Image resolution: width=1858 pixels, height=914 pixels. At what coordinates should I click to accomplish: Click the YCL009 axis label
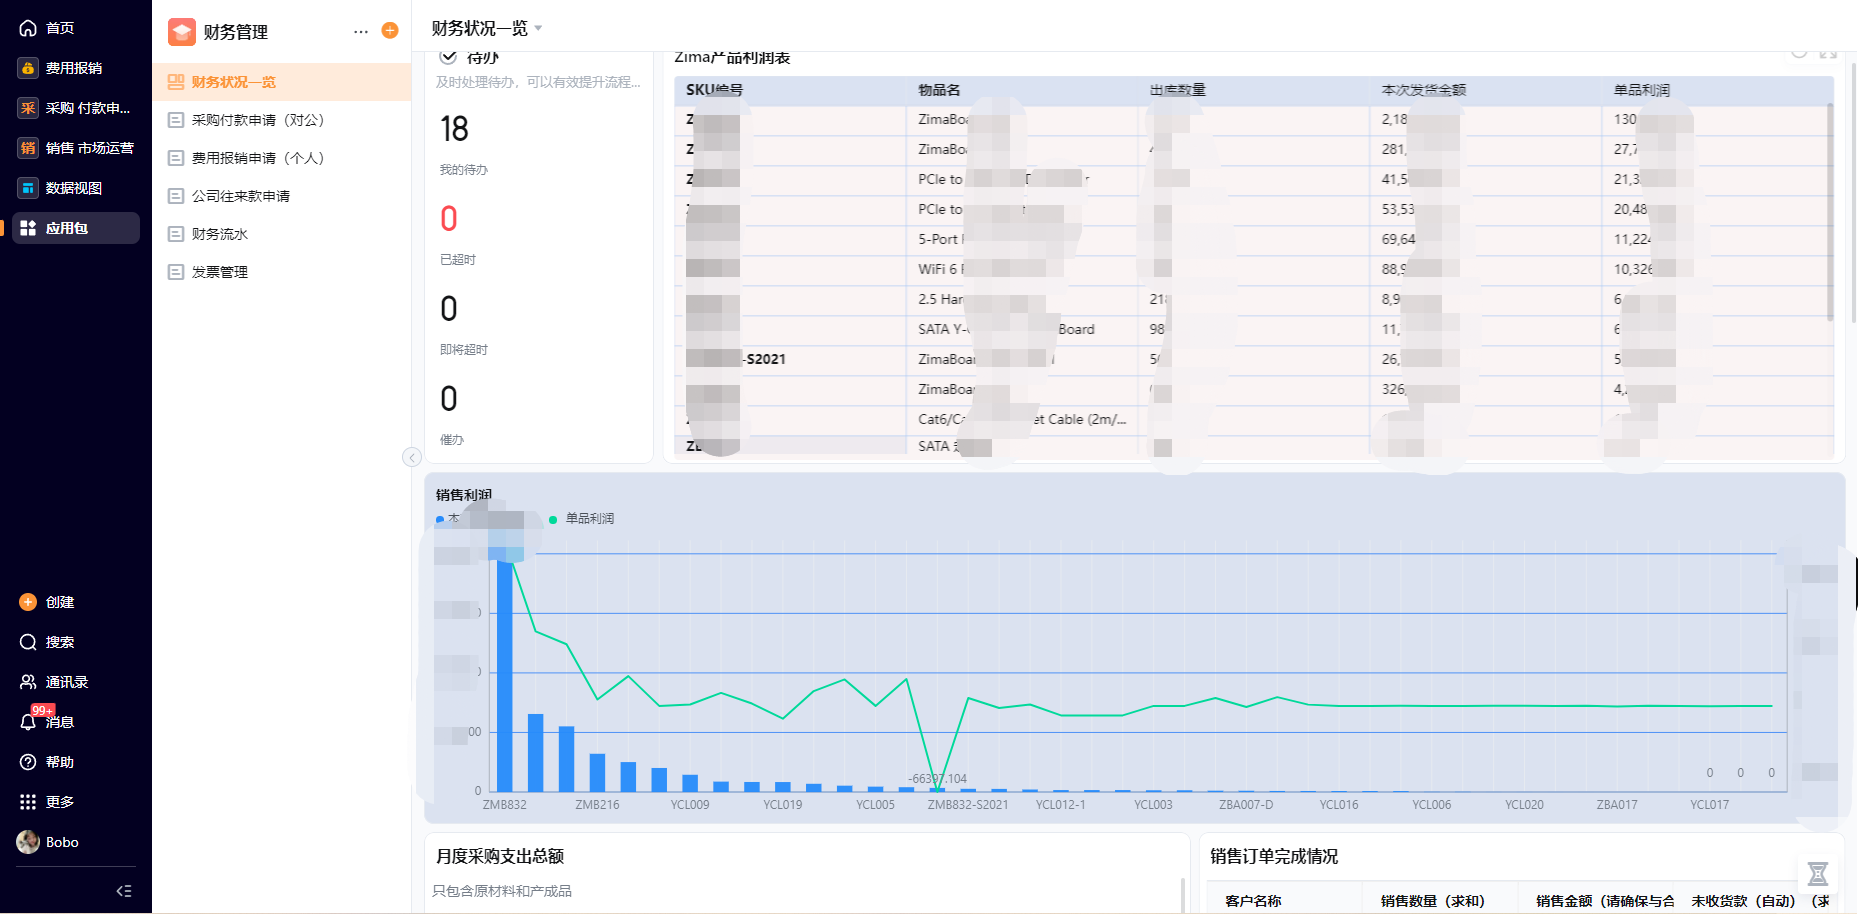(690, 805)
